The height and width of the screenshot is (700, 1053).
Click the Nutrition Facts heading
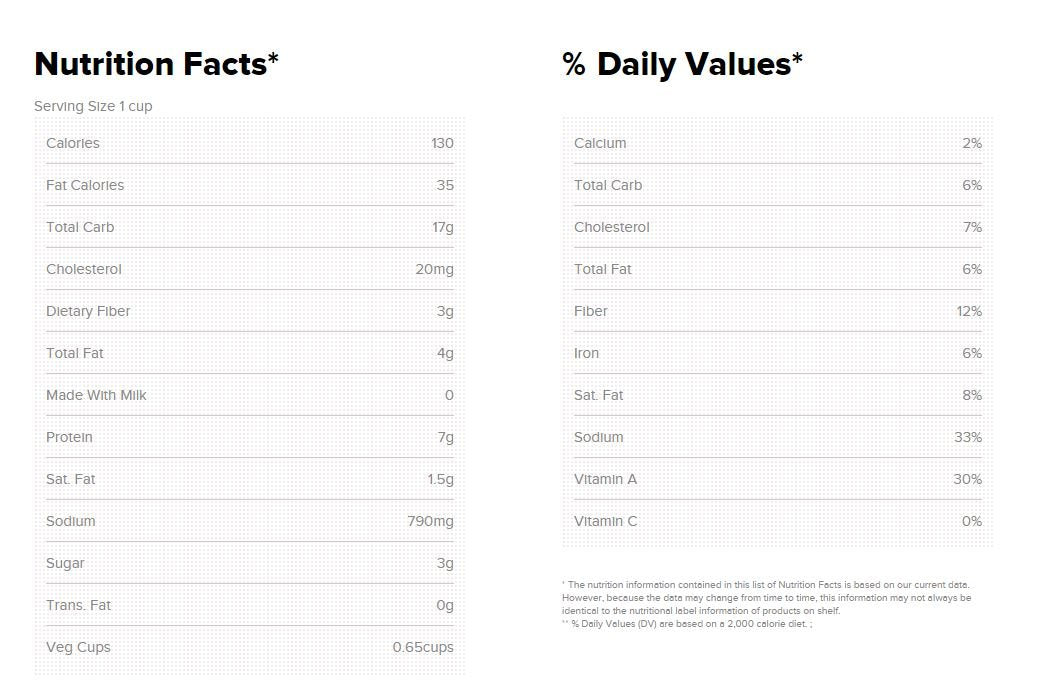tap(156, 64)
